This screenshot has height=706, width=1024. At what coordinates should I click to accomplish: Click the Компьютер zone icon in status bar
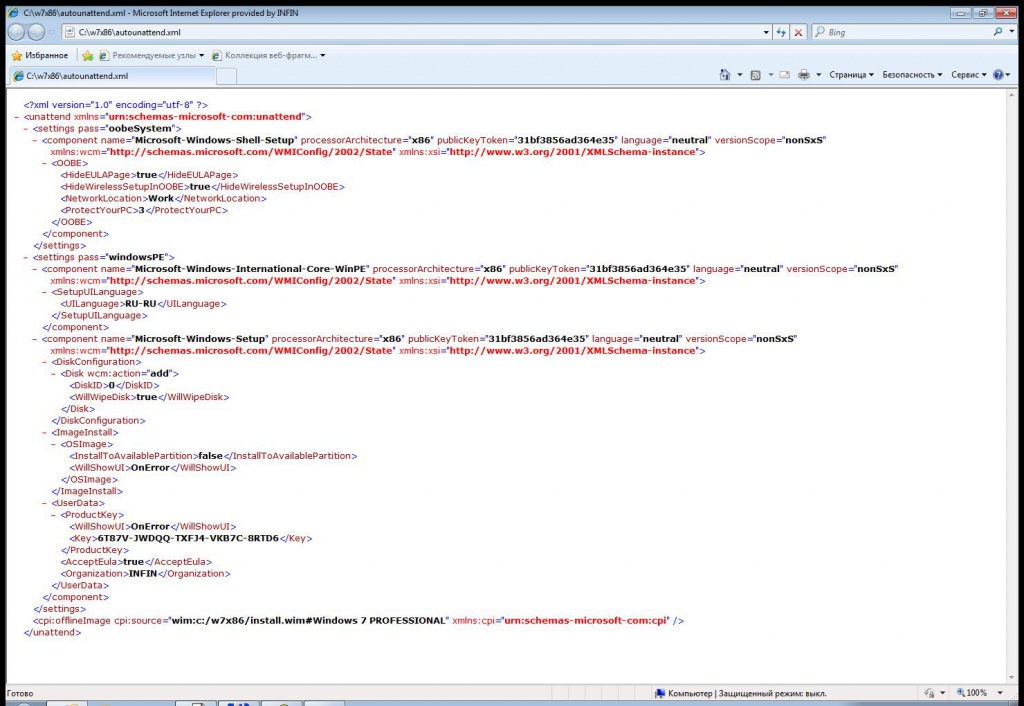coord(660,693)
